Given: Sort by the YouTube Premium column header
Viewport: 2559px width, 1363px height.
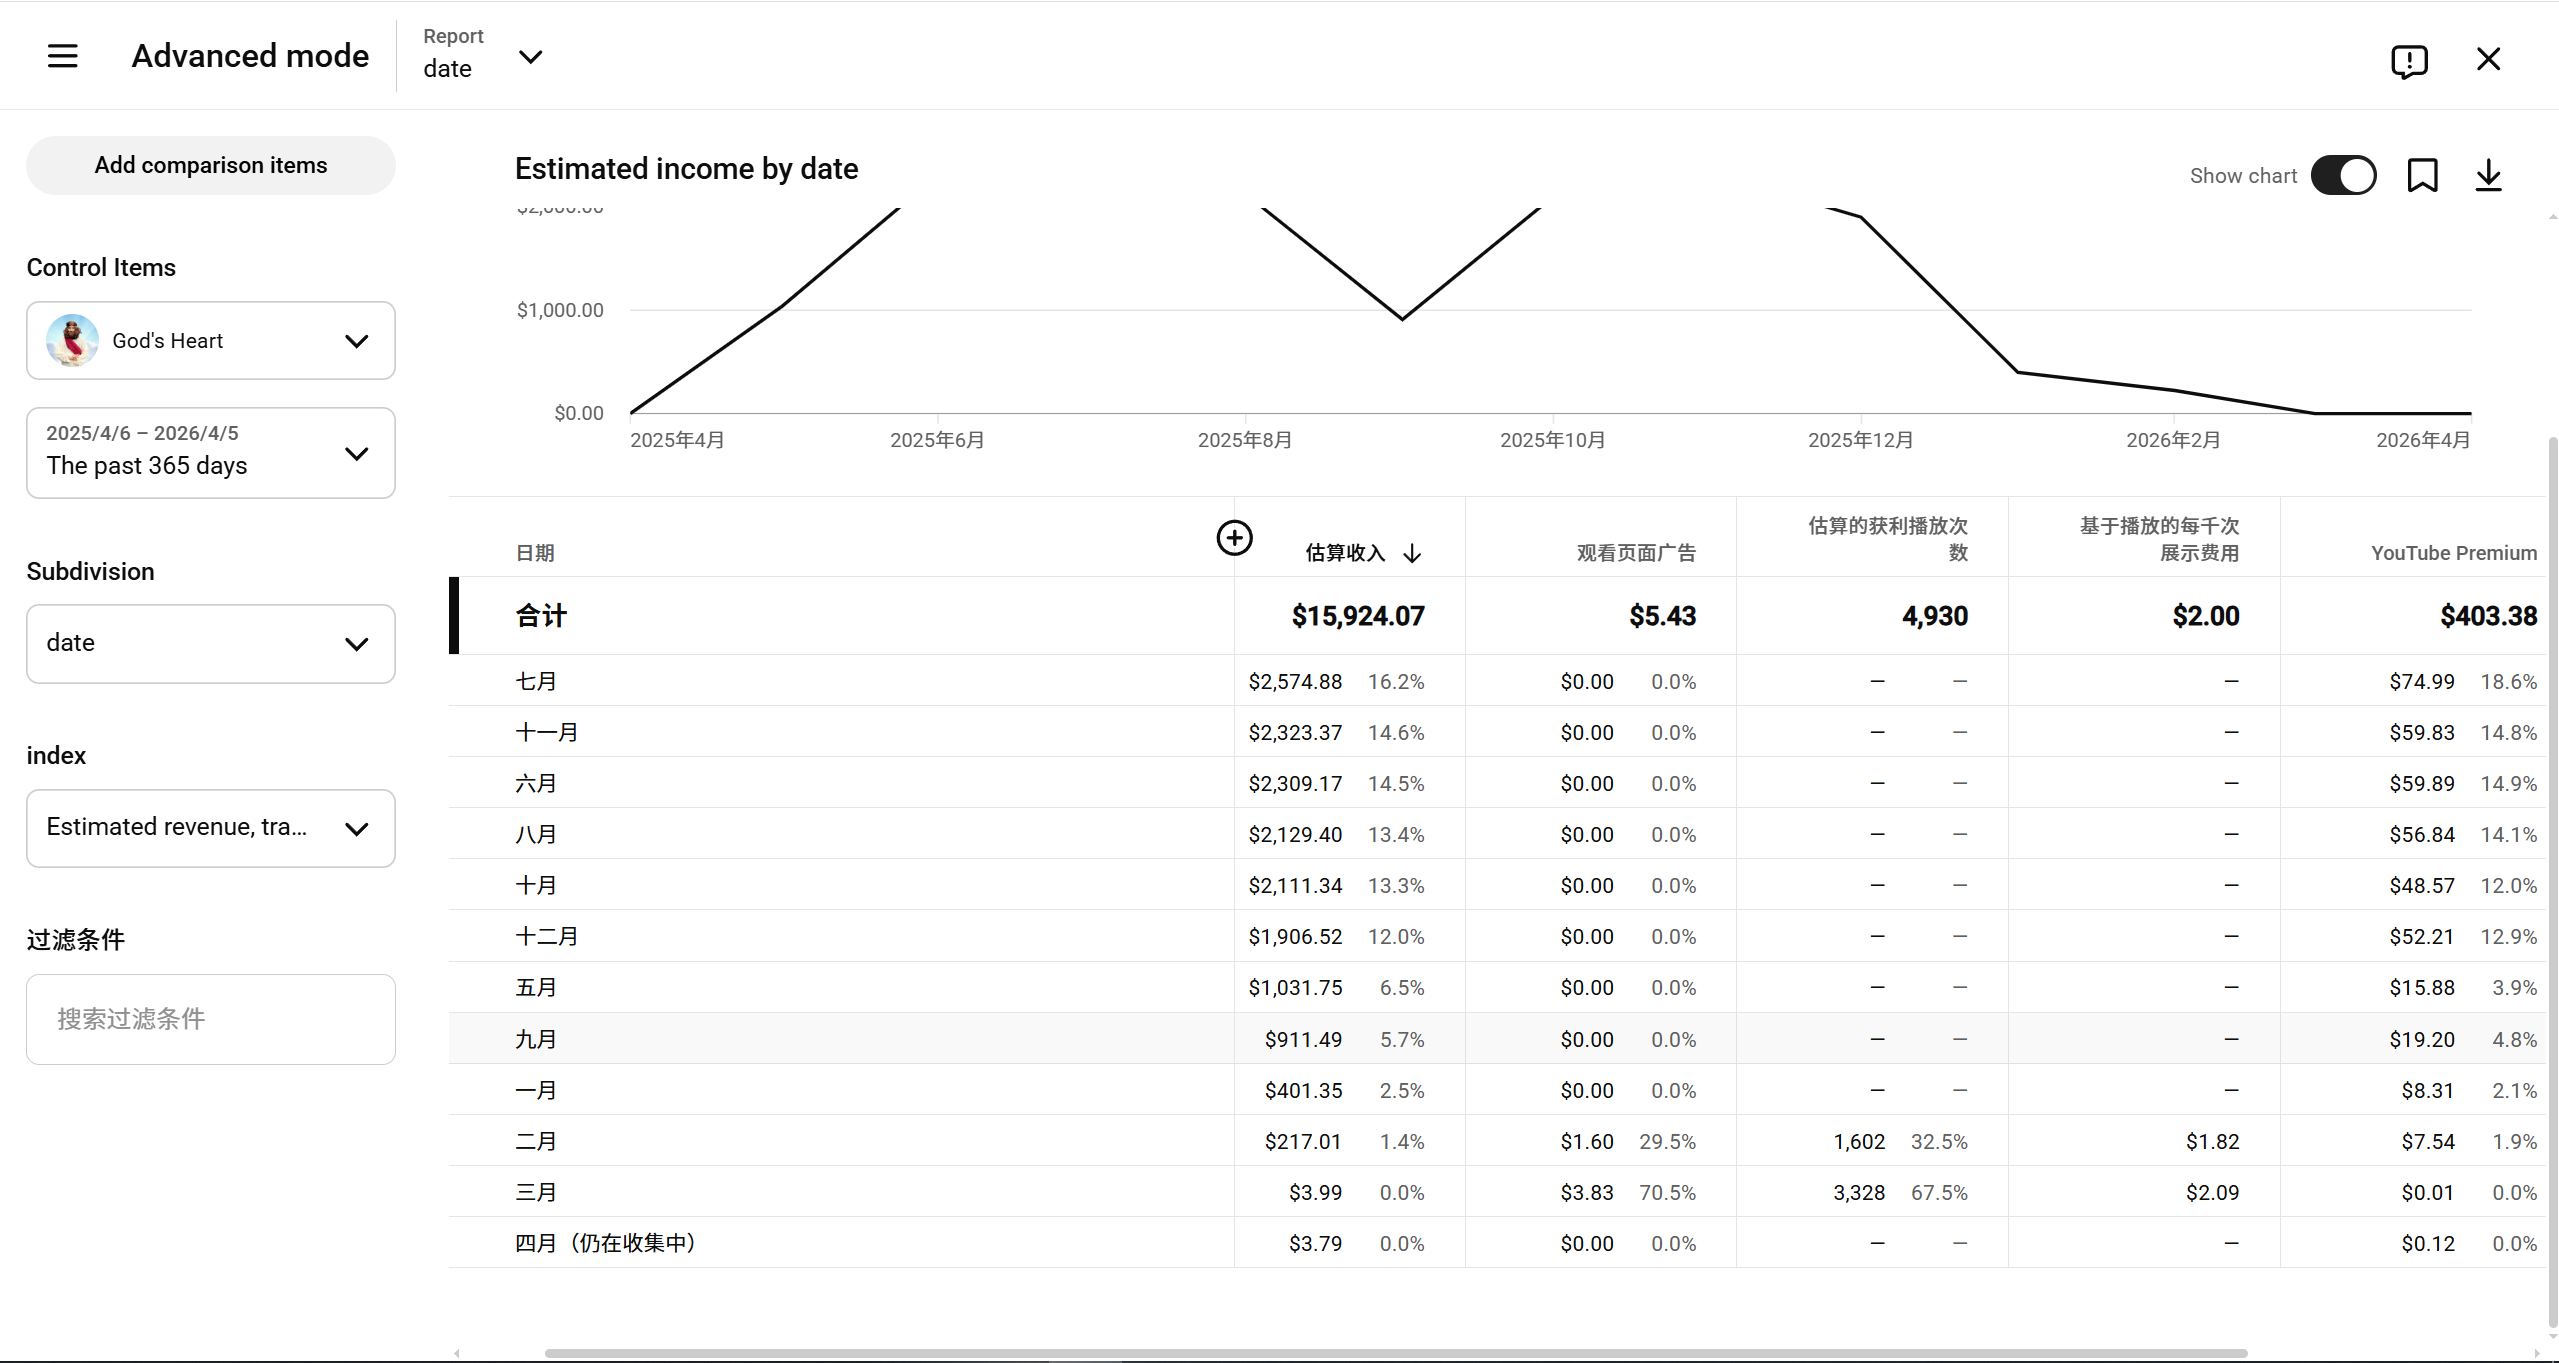Looking at the screenshot, I should coord(2452,554).
